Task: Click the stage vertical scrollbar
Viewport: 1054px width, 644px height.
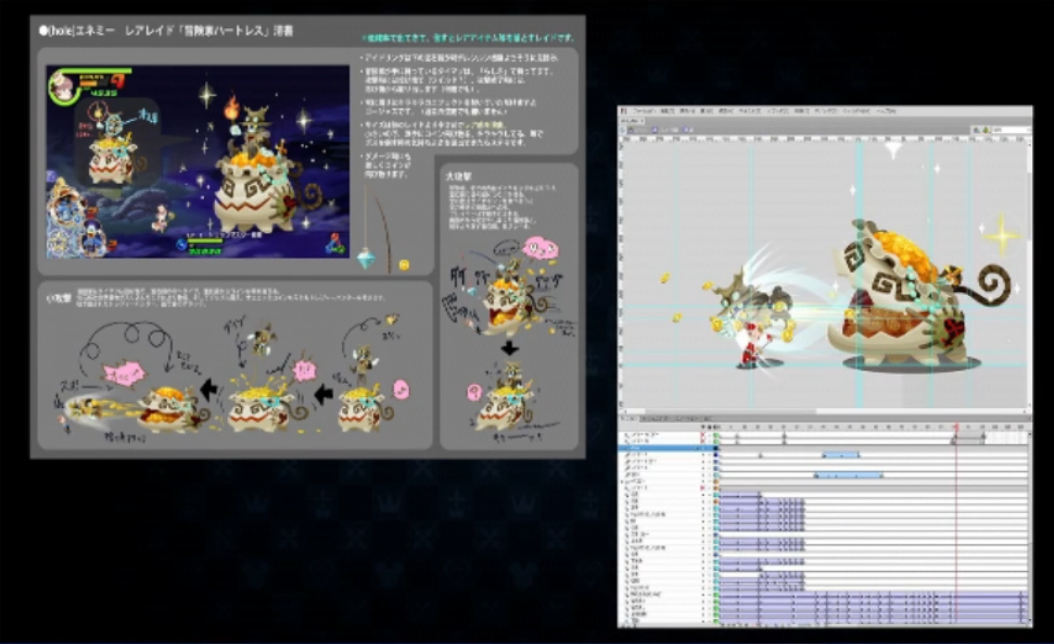Action: (1029, 276)
